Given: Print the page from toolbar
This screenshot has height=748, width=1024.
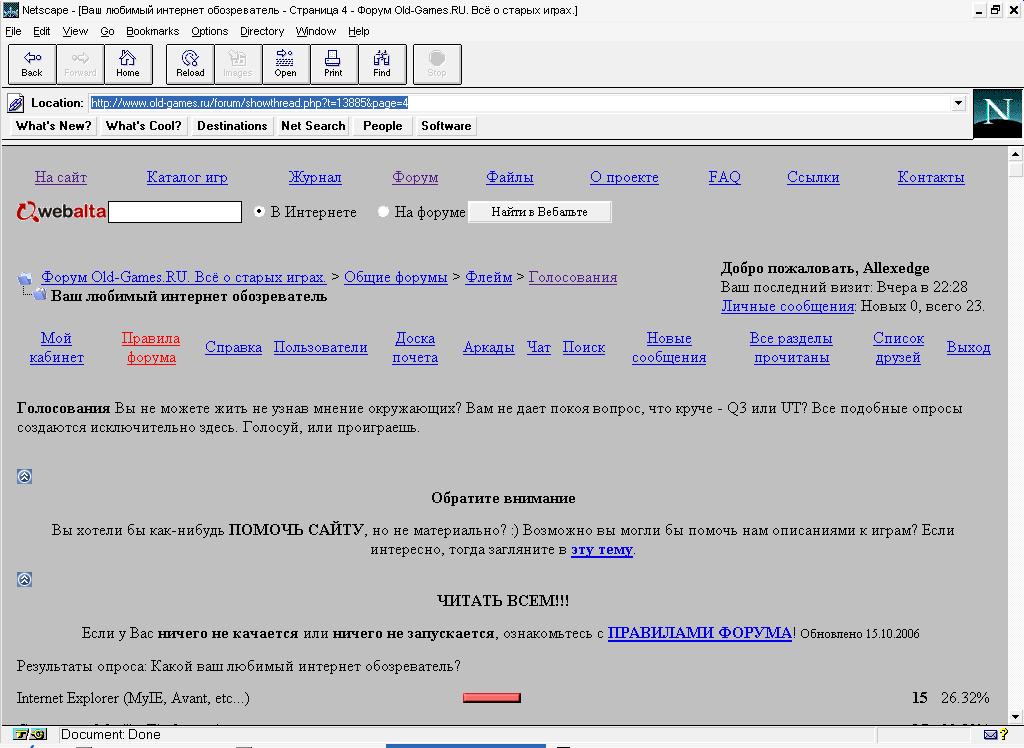Looking at the screenshot, I should [334, 64].
